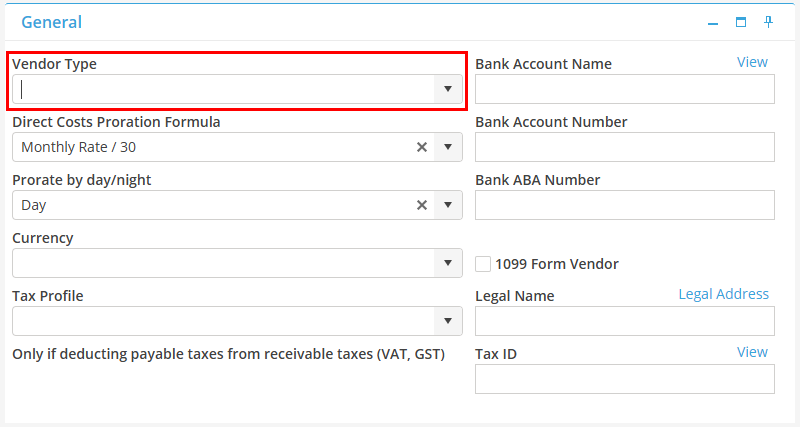Pin the General panel

tap(769, 22)
